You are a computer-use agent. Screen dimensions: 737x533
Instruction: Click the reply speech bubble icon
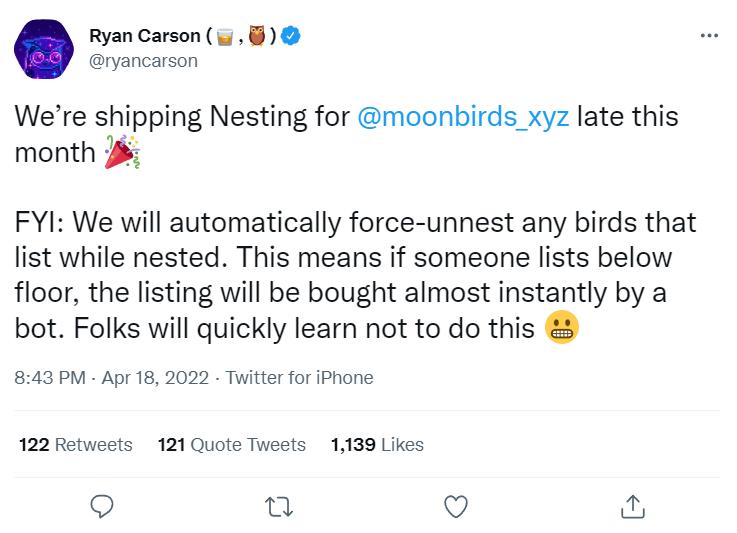103,506
